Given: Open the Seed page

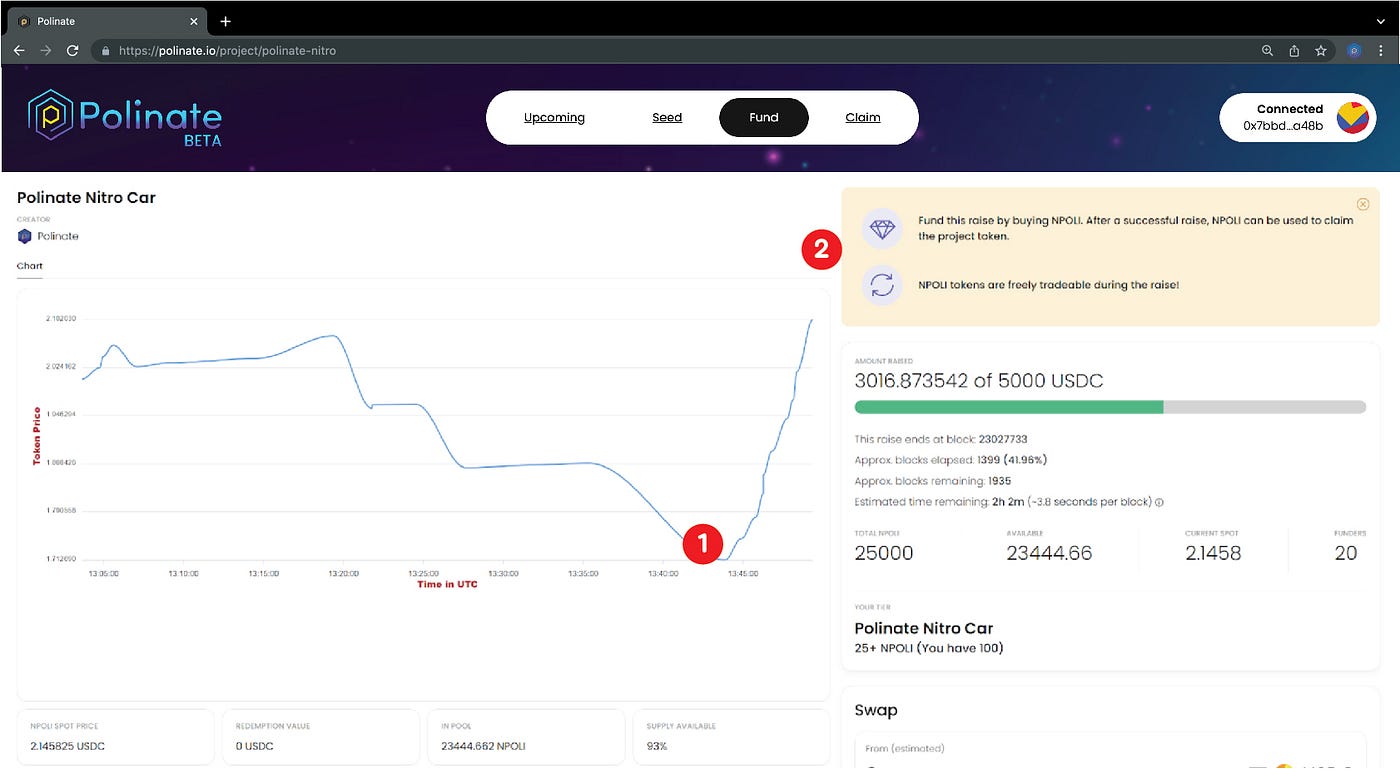Looking at the screenshot, I should [x=667, y=118].
